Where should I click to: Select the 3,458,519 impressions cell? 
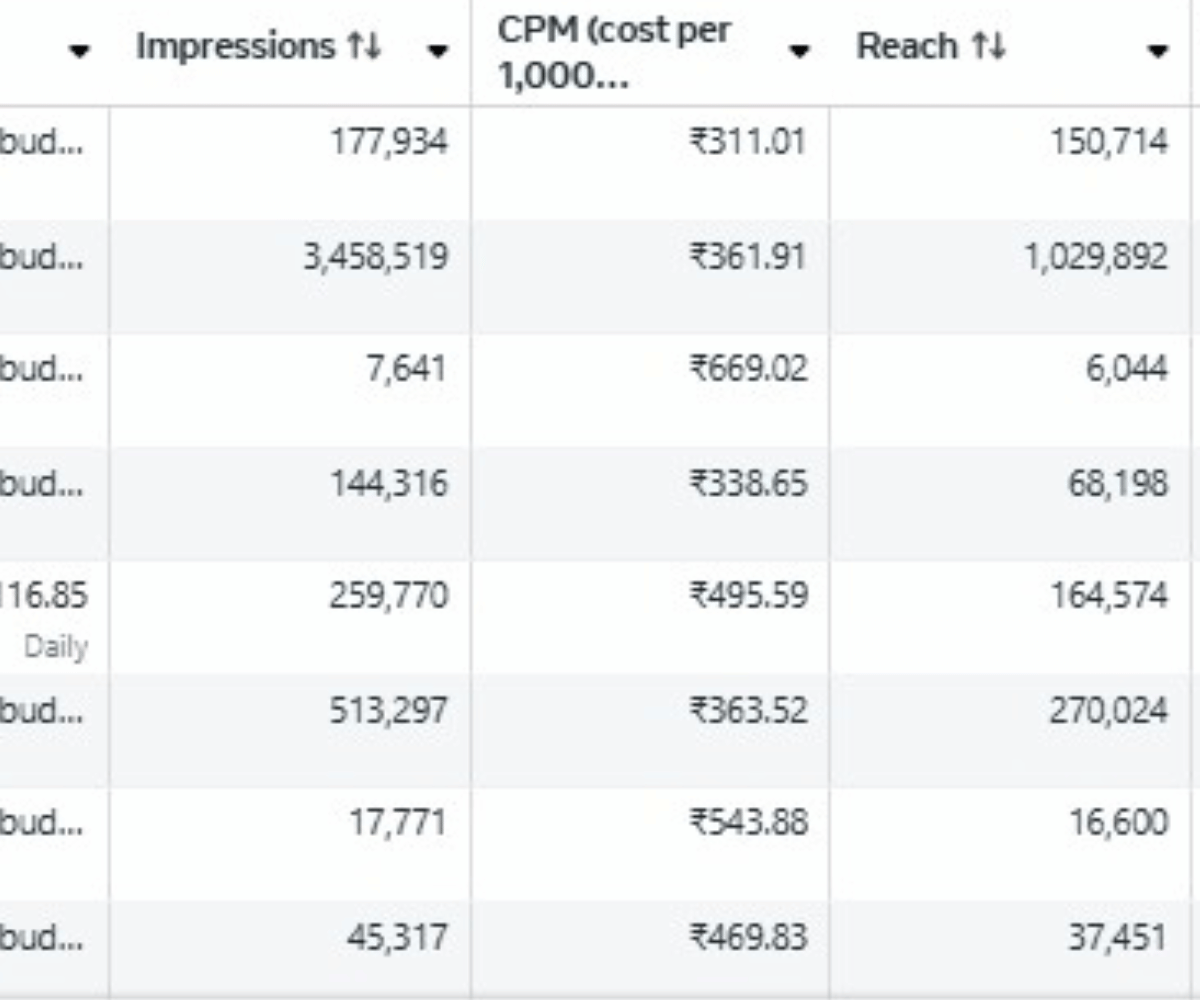[x=376, y=257]
